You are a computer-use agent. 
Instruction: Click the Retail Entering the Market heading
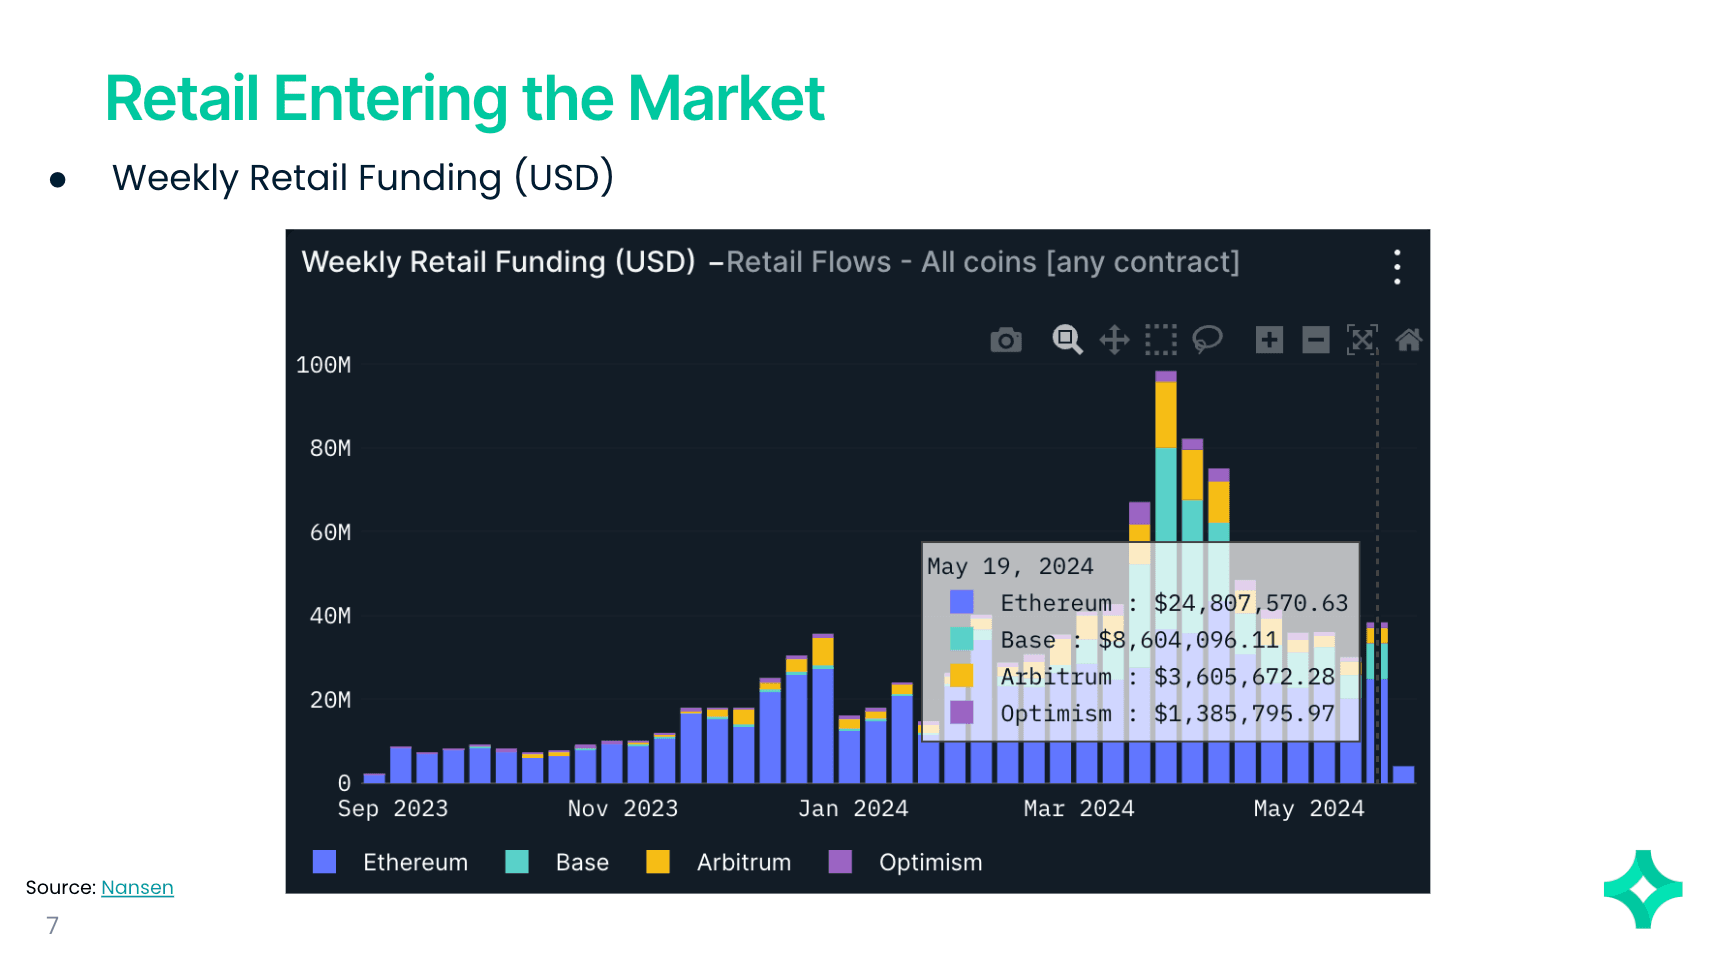pyautogui.click(x=465, y=99)
